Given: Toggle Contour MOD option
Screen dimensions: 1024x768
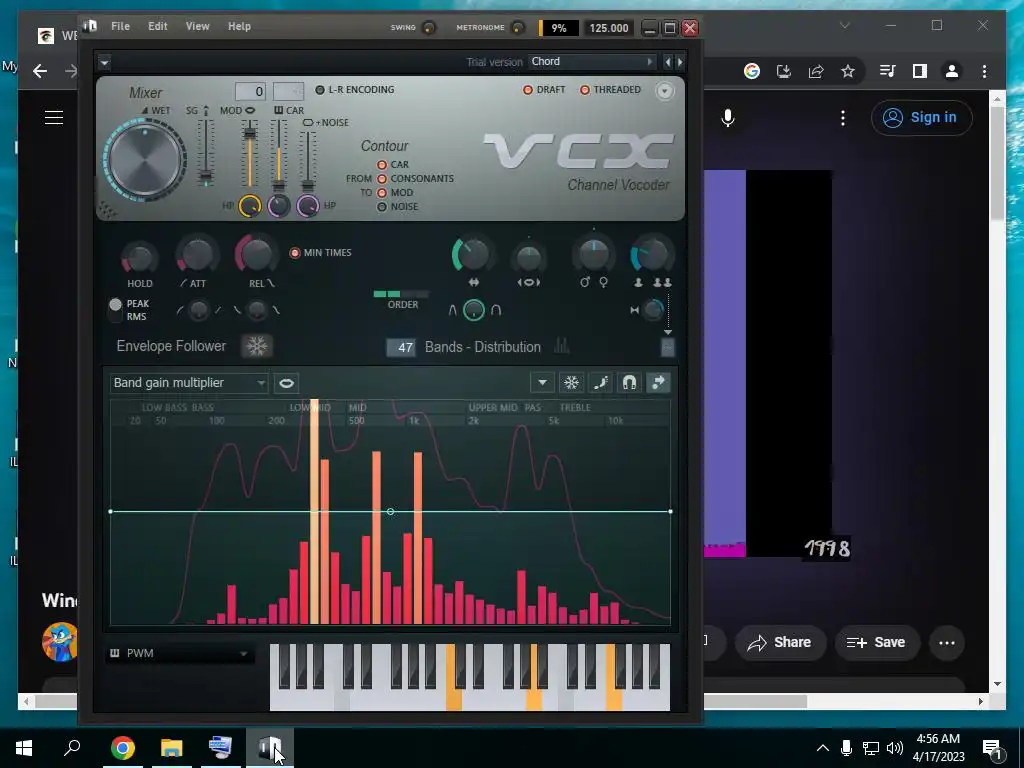Looking at the screenshot, I should [x=395, y=193].
